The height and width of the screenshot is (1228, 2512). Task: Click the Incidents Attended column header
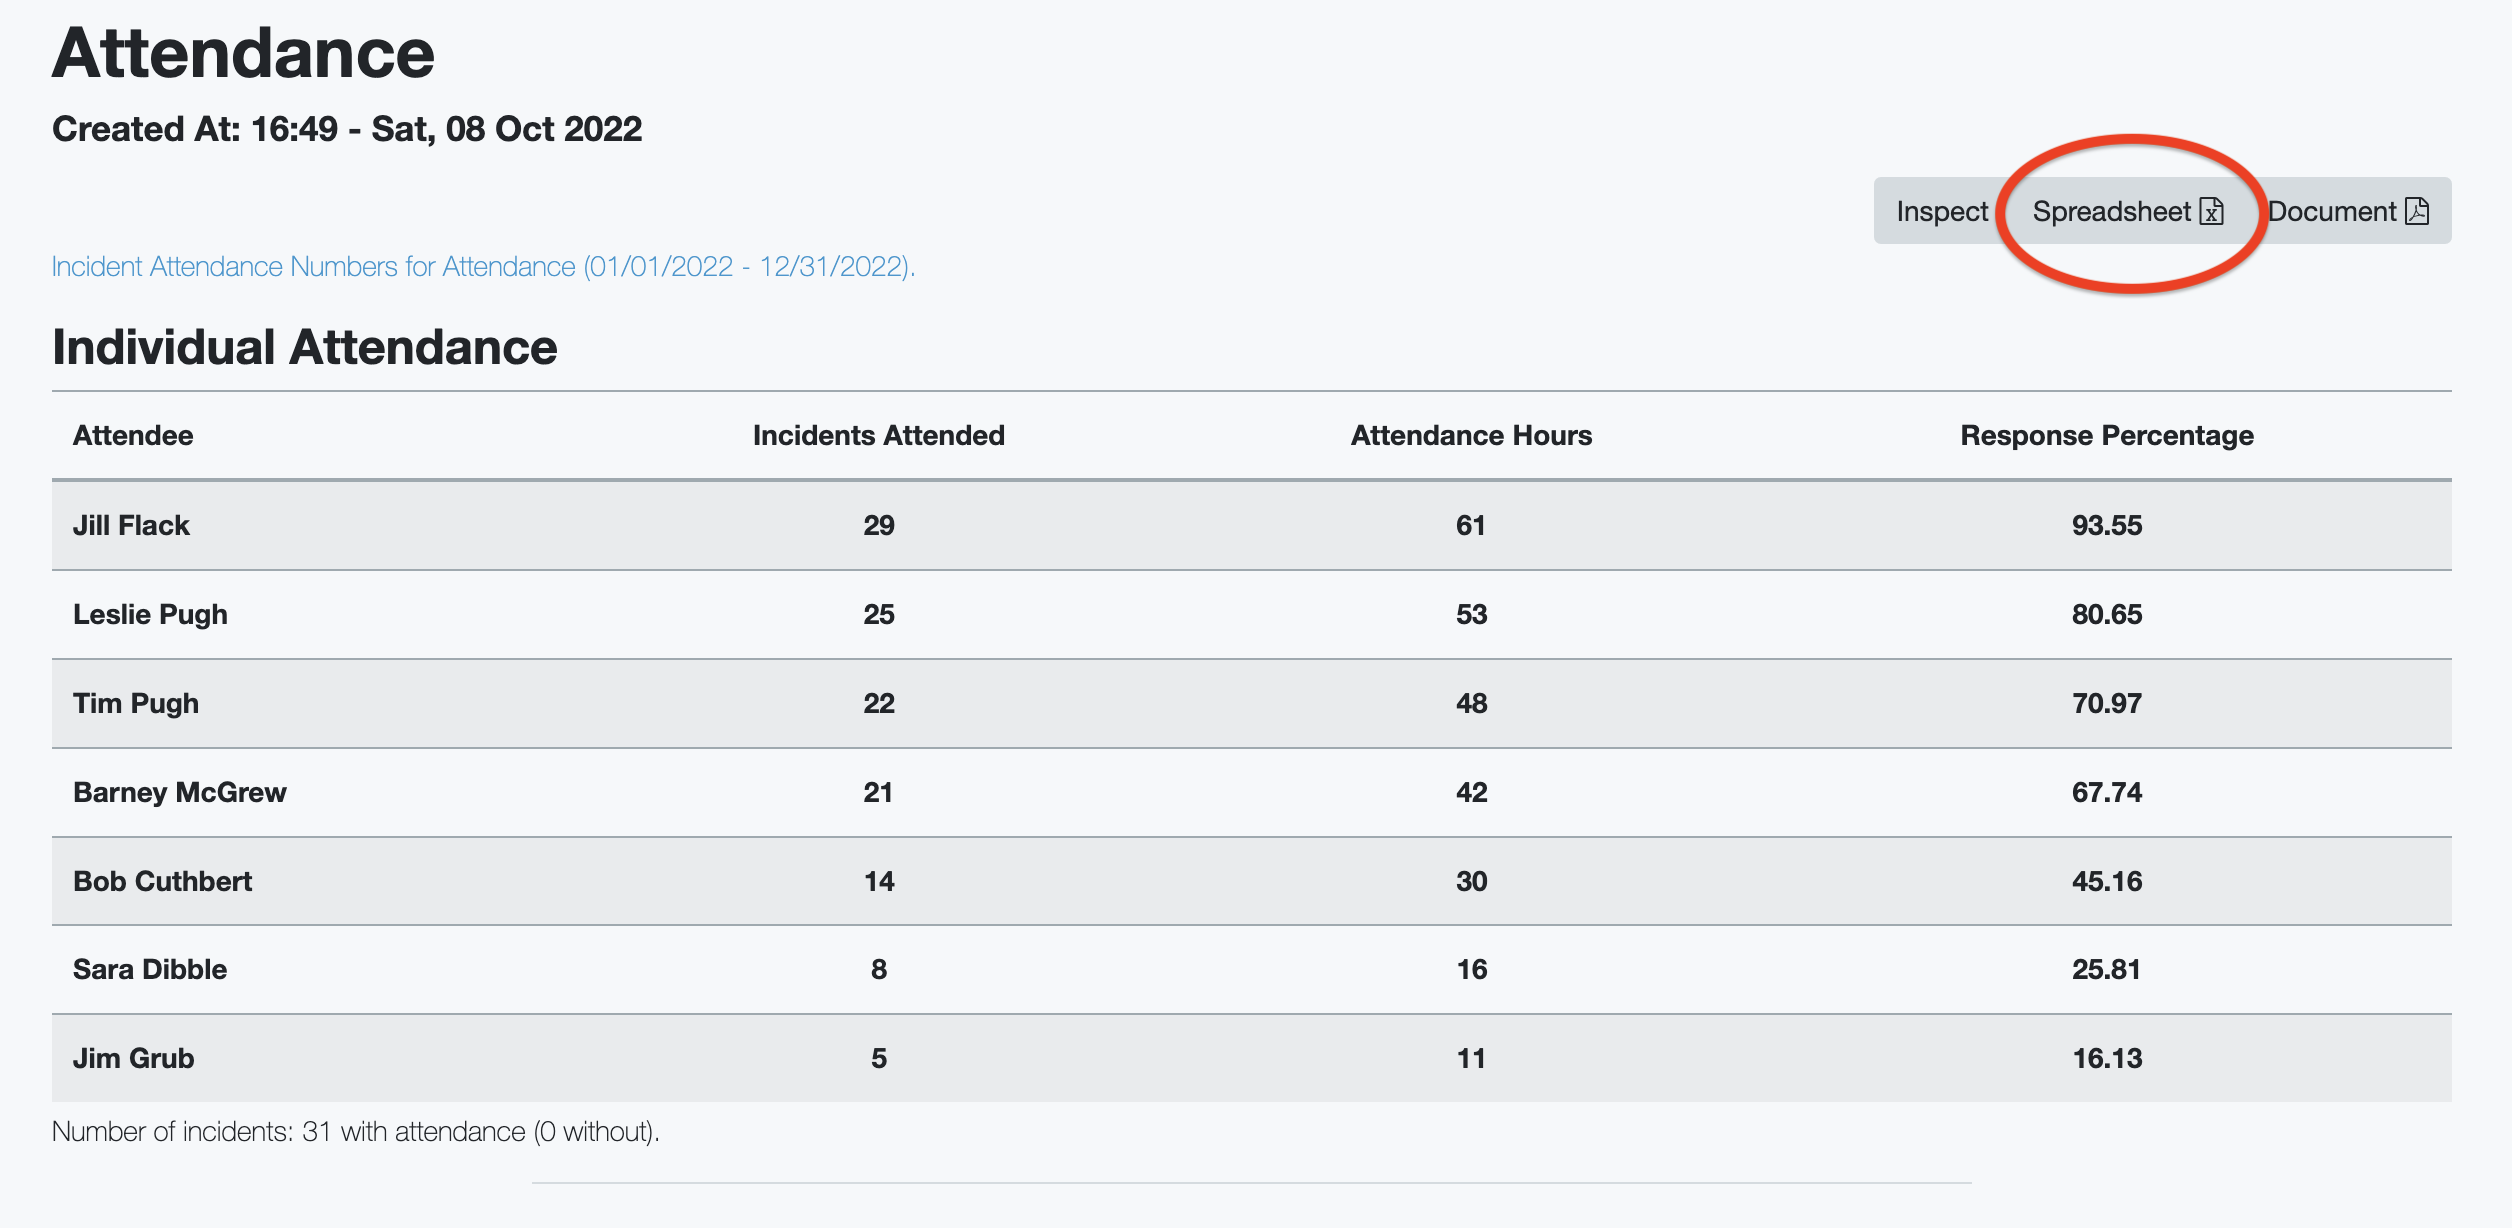[878, 436]
